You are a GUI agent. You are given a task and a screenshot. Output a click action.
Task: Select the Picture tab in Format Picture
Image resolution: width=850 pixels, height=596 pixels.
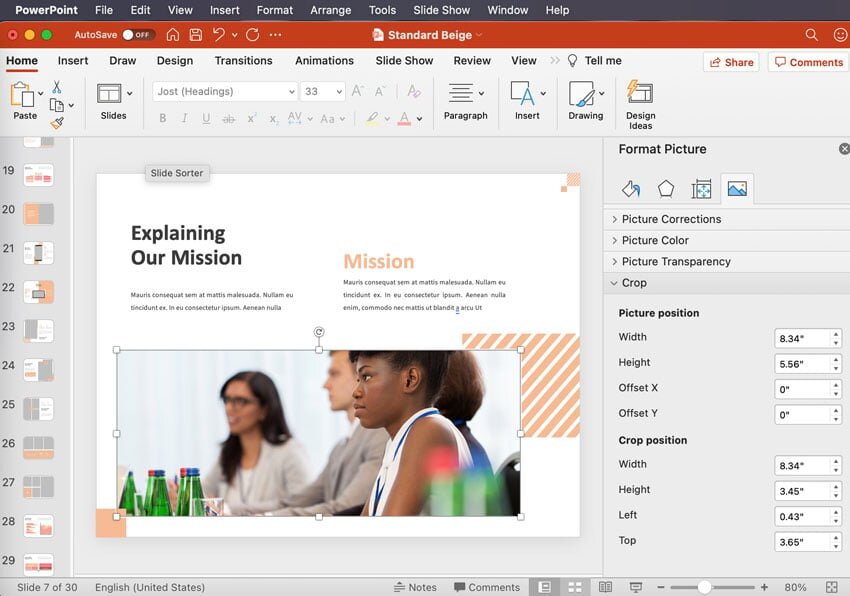[737, 189]
